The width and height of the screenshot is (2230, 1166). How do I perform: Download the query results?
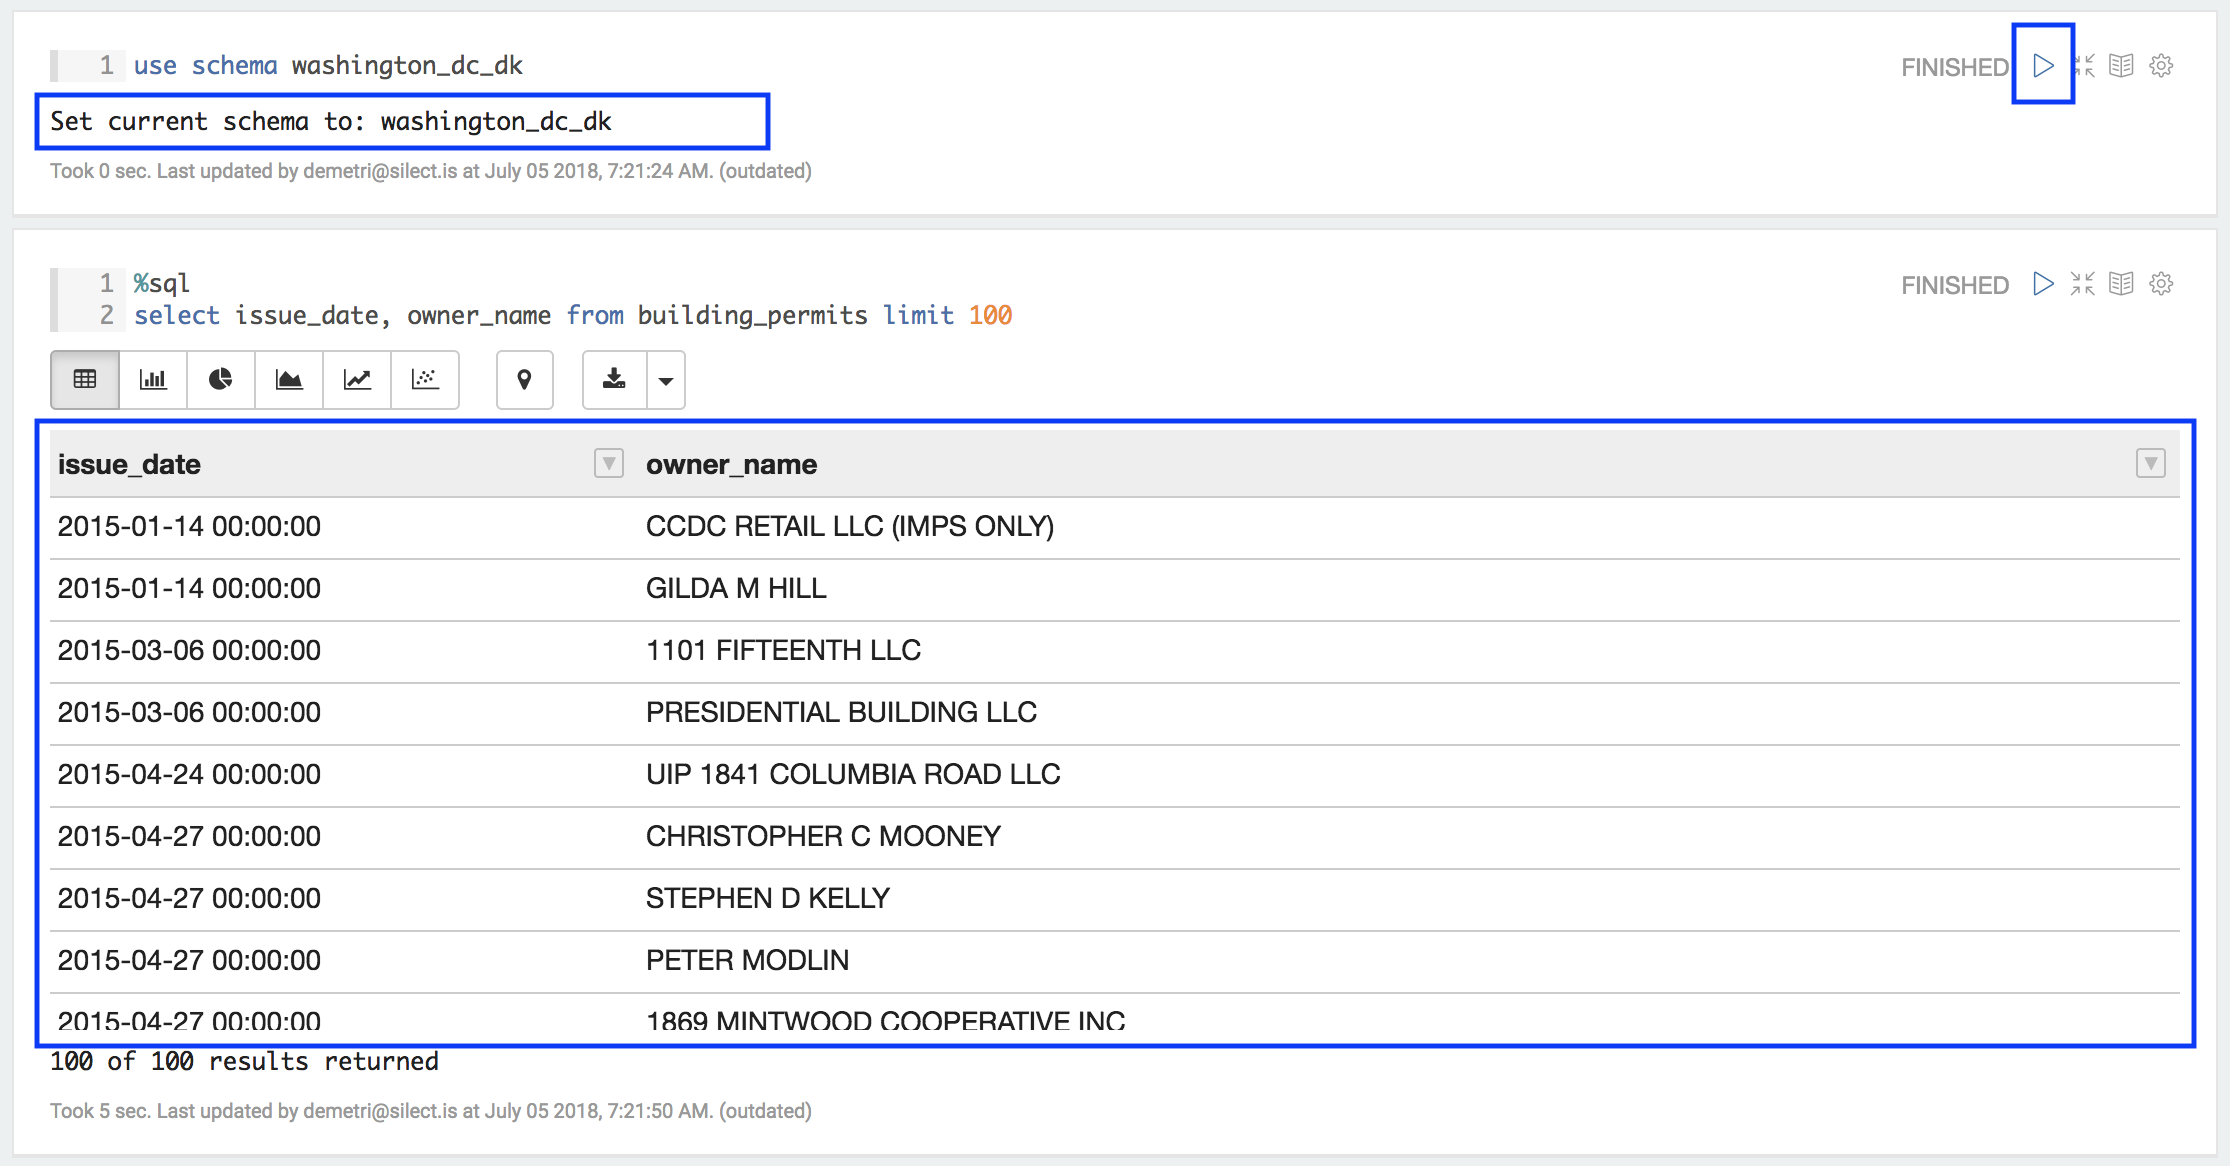coord(615,379)
